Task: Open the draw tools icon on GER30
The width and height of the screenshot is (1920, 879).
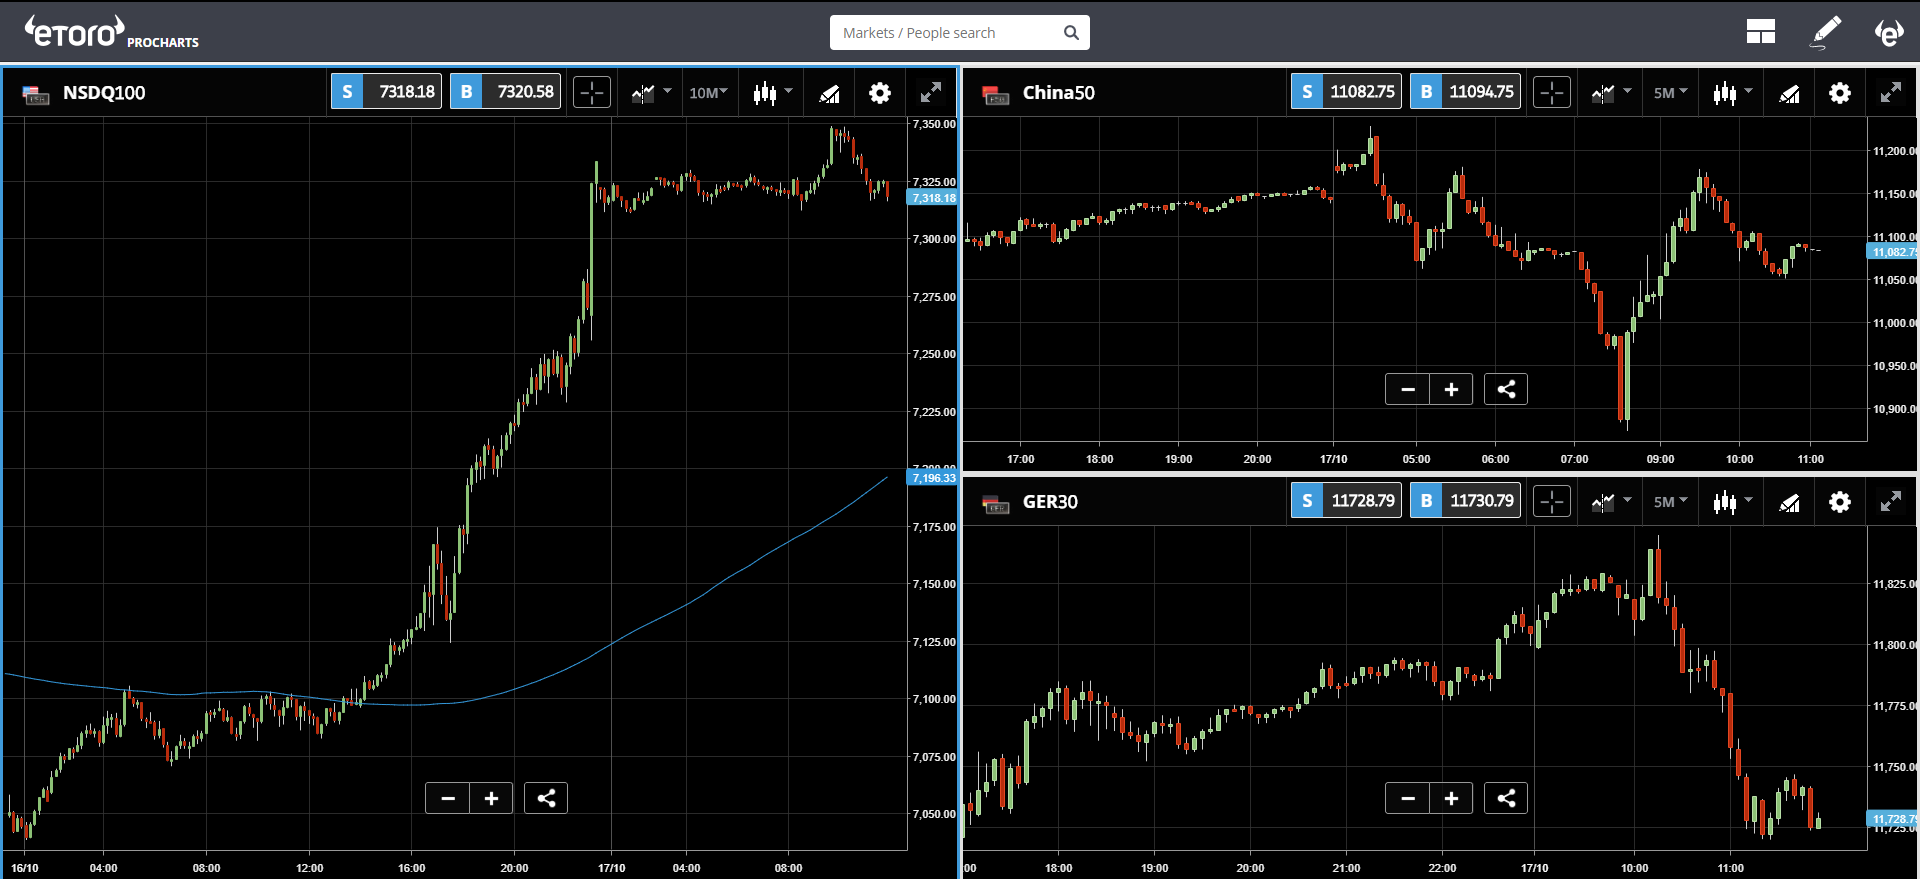Action: click(x=1789, y=502)
